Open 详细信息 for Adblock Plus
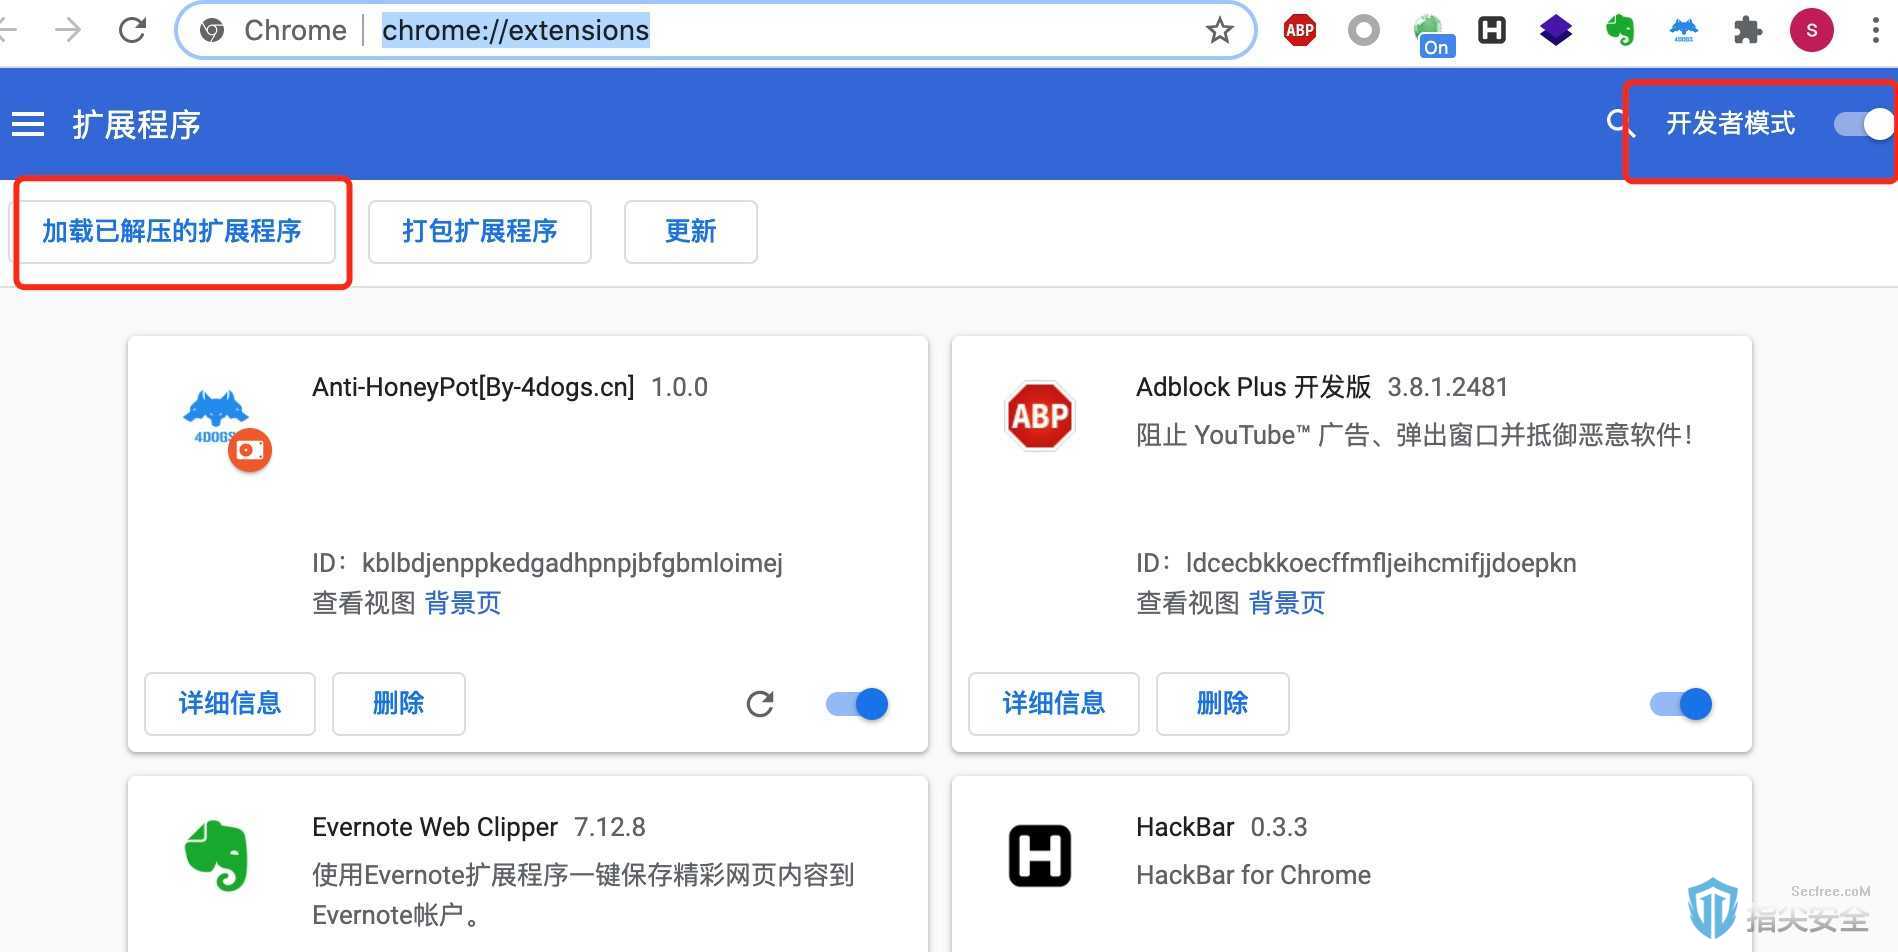1898x952 pixels. coord(1054,704)
